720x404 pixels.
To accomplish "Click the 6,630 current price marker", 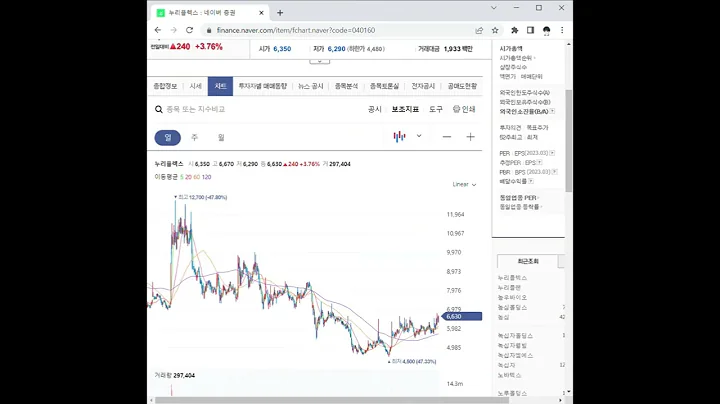I will (x=461, y=316).
